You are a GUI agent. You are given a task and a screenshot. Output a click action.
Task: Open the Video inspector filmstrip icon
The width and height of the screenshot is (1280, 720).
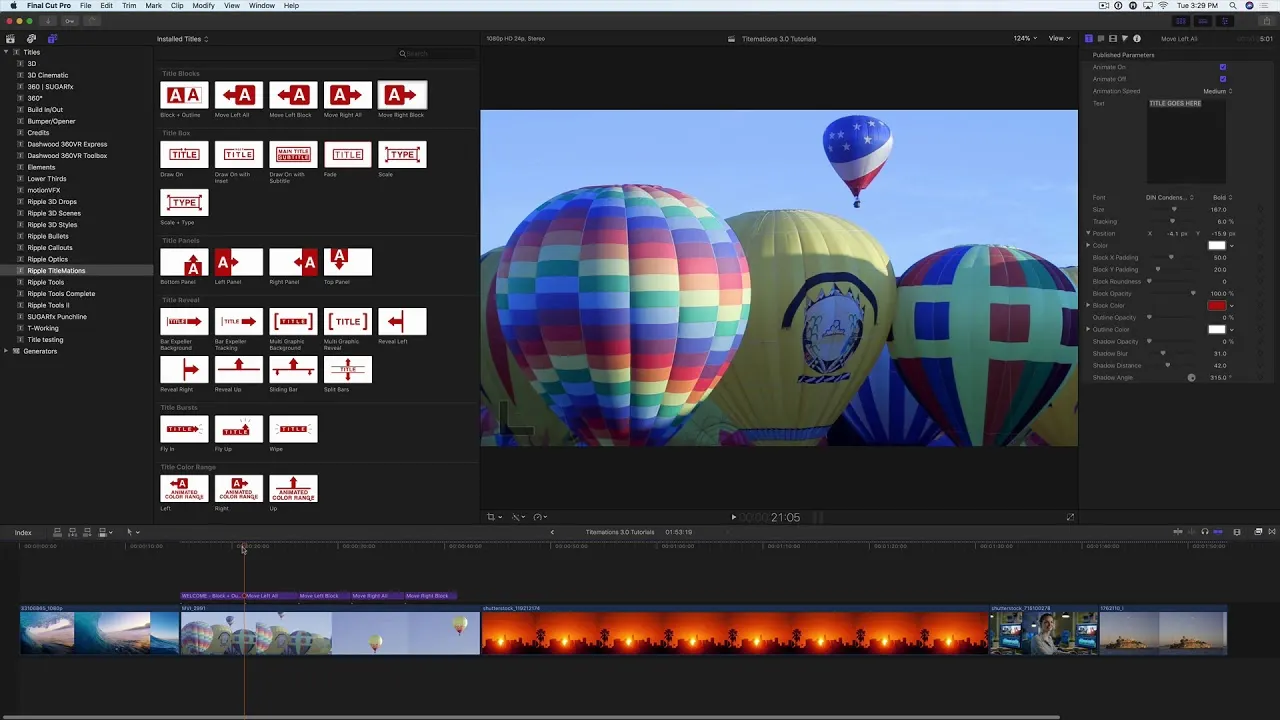click(x=1113, y=39)
